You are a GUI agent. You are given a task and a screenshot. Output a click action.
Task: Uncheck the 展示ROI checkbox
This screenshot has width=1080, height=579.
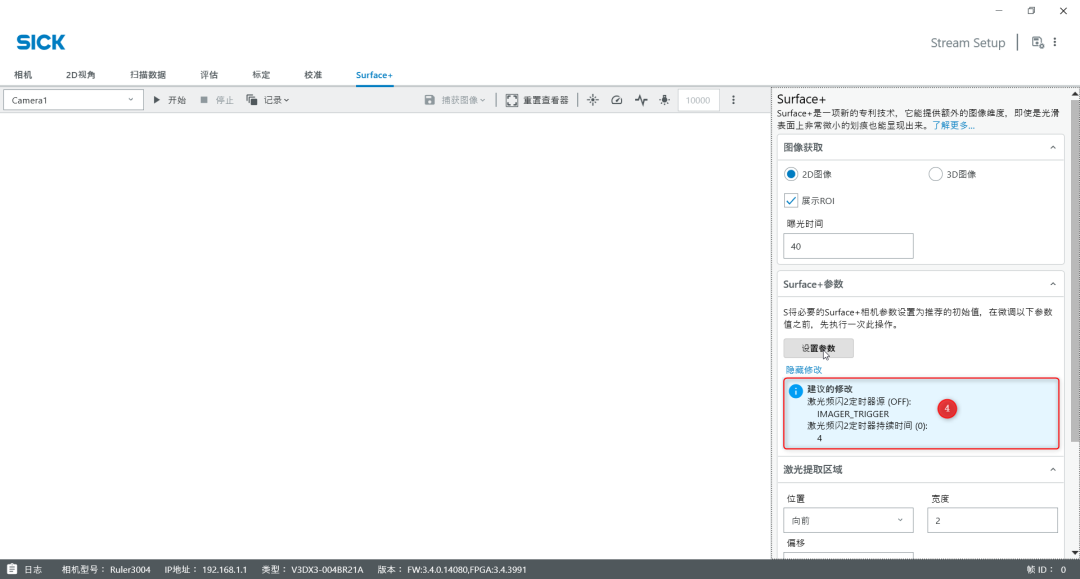791,200
